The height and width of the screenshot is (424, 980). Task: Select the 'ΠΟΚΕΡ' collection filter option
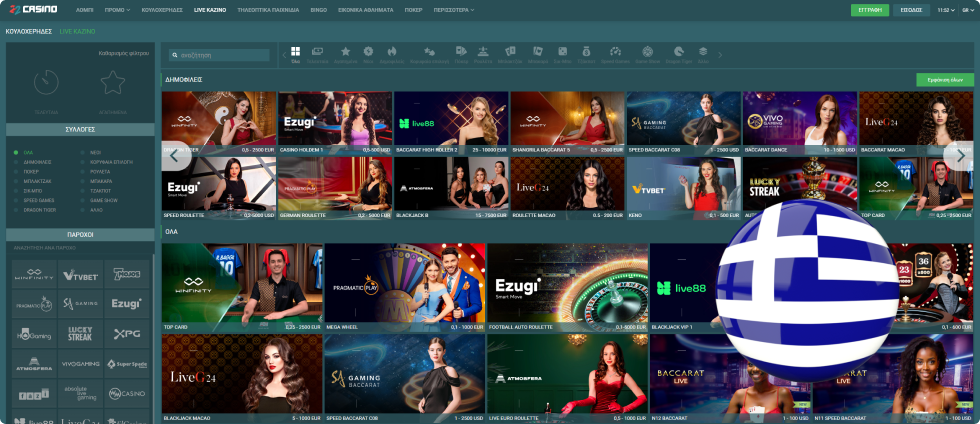point(31,170)
